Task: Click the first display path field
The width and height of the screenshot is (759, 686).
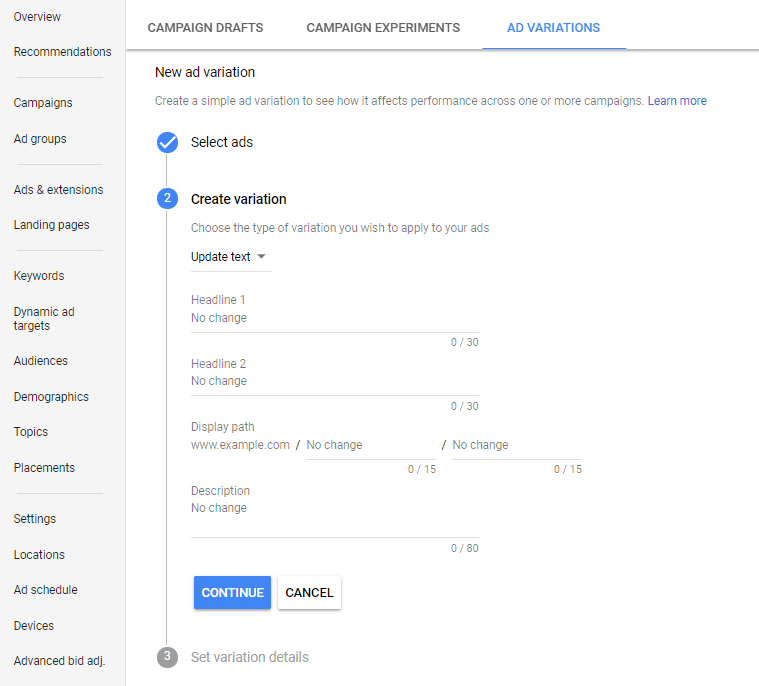Action: (x=371, y=445)
